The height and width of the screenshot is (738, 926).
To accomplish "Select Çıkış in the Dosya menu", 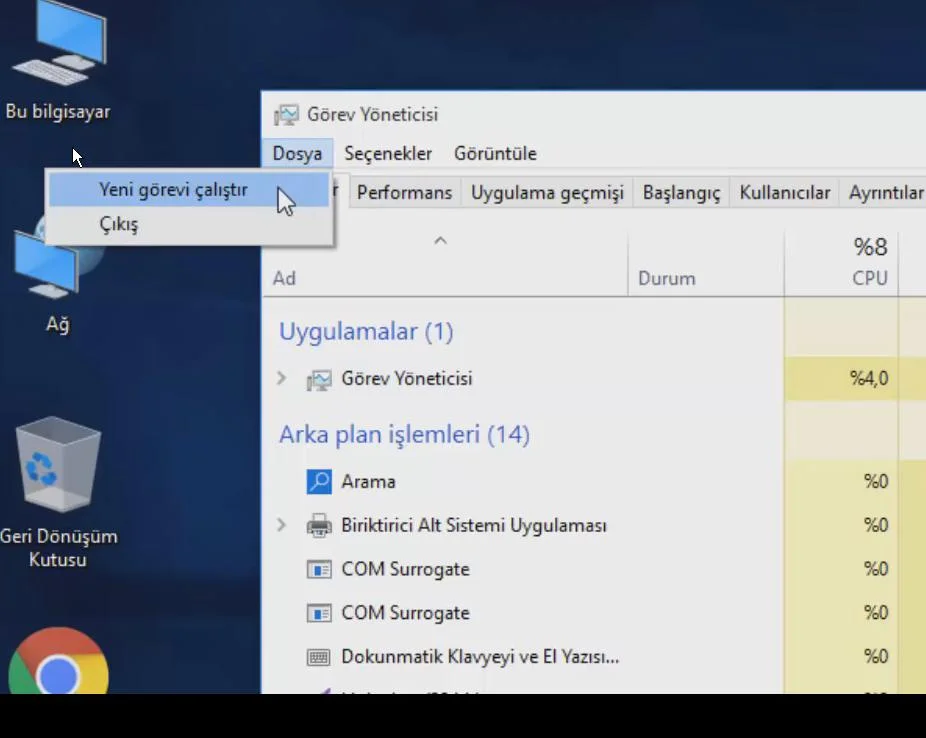I will [x=119, y=224].
